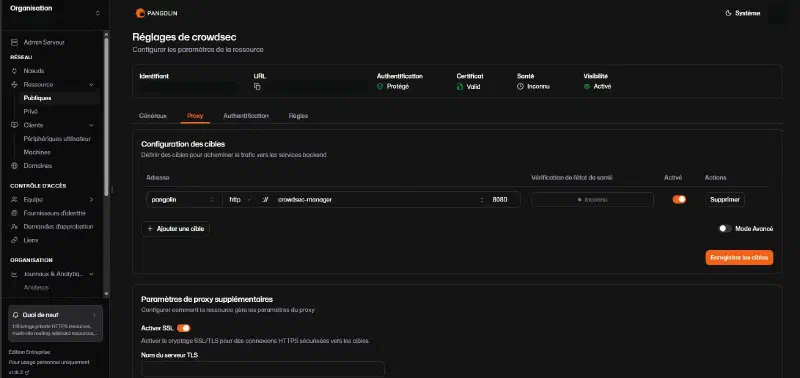The width and height of the screenshot is (800, 378).
Task: Toggle the Activer SSL switch
Action: click(x=183, y=328)
